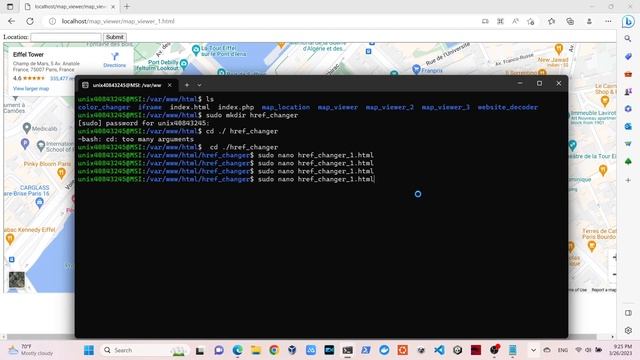The width and height of the screenshot is (640, 360).
Task: Submit the location form
Action: [115, 37]
